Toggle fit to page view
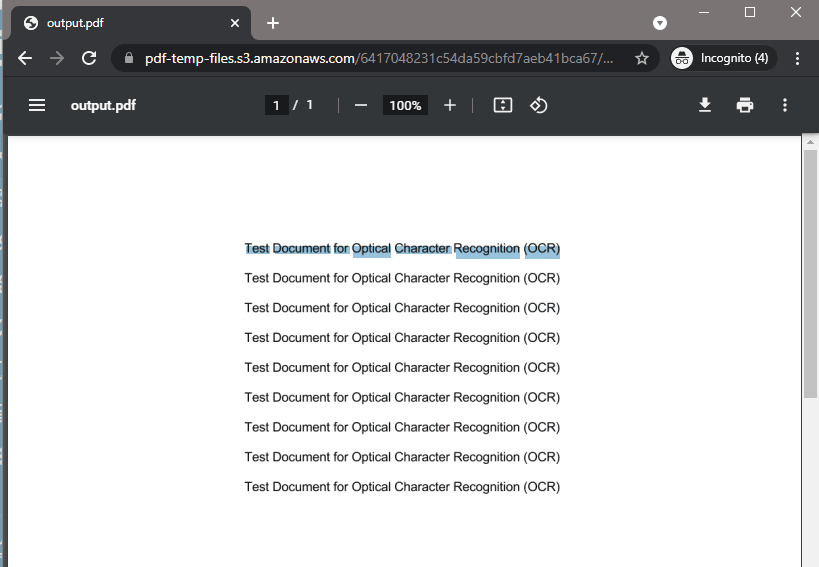This screenshot has height=567, width=819. pyautogui.click(x=503, y=105)
